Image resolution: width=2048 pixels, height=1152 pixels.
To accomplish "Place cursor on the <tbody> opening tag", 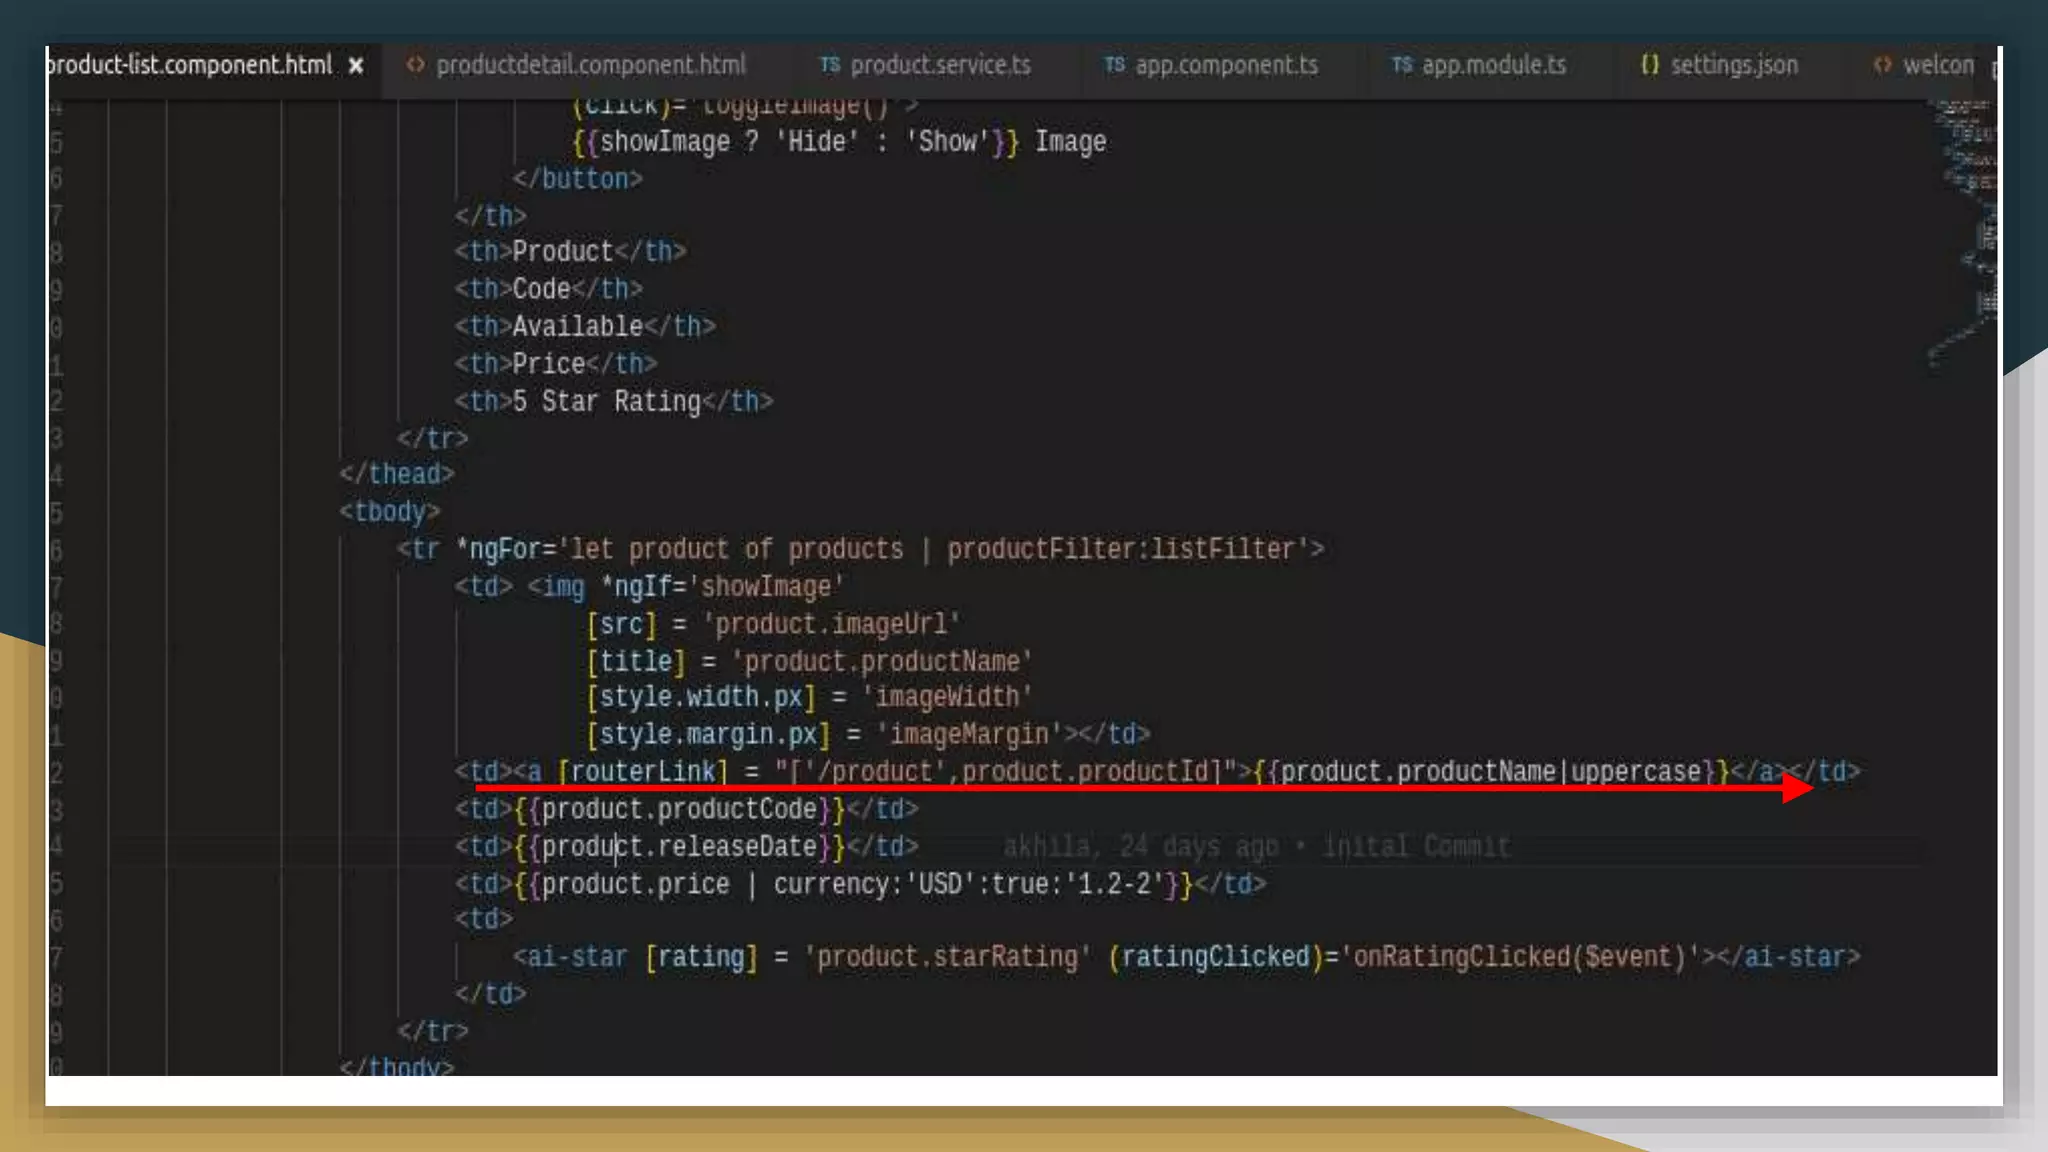I will tap(389, 512).
